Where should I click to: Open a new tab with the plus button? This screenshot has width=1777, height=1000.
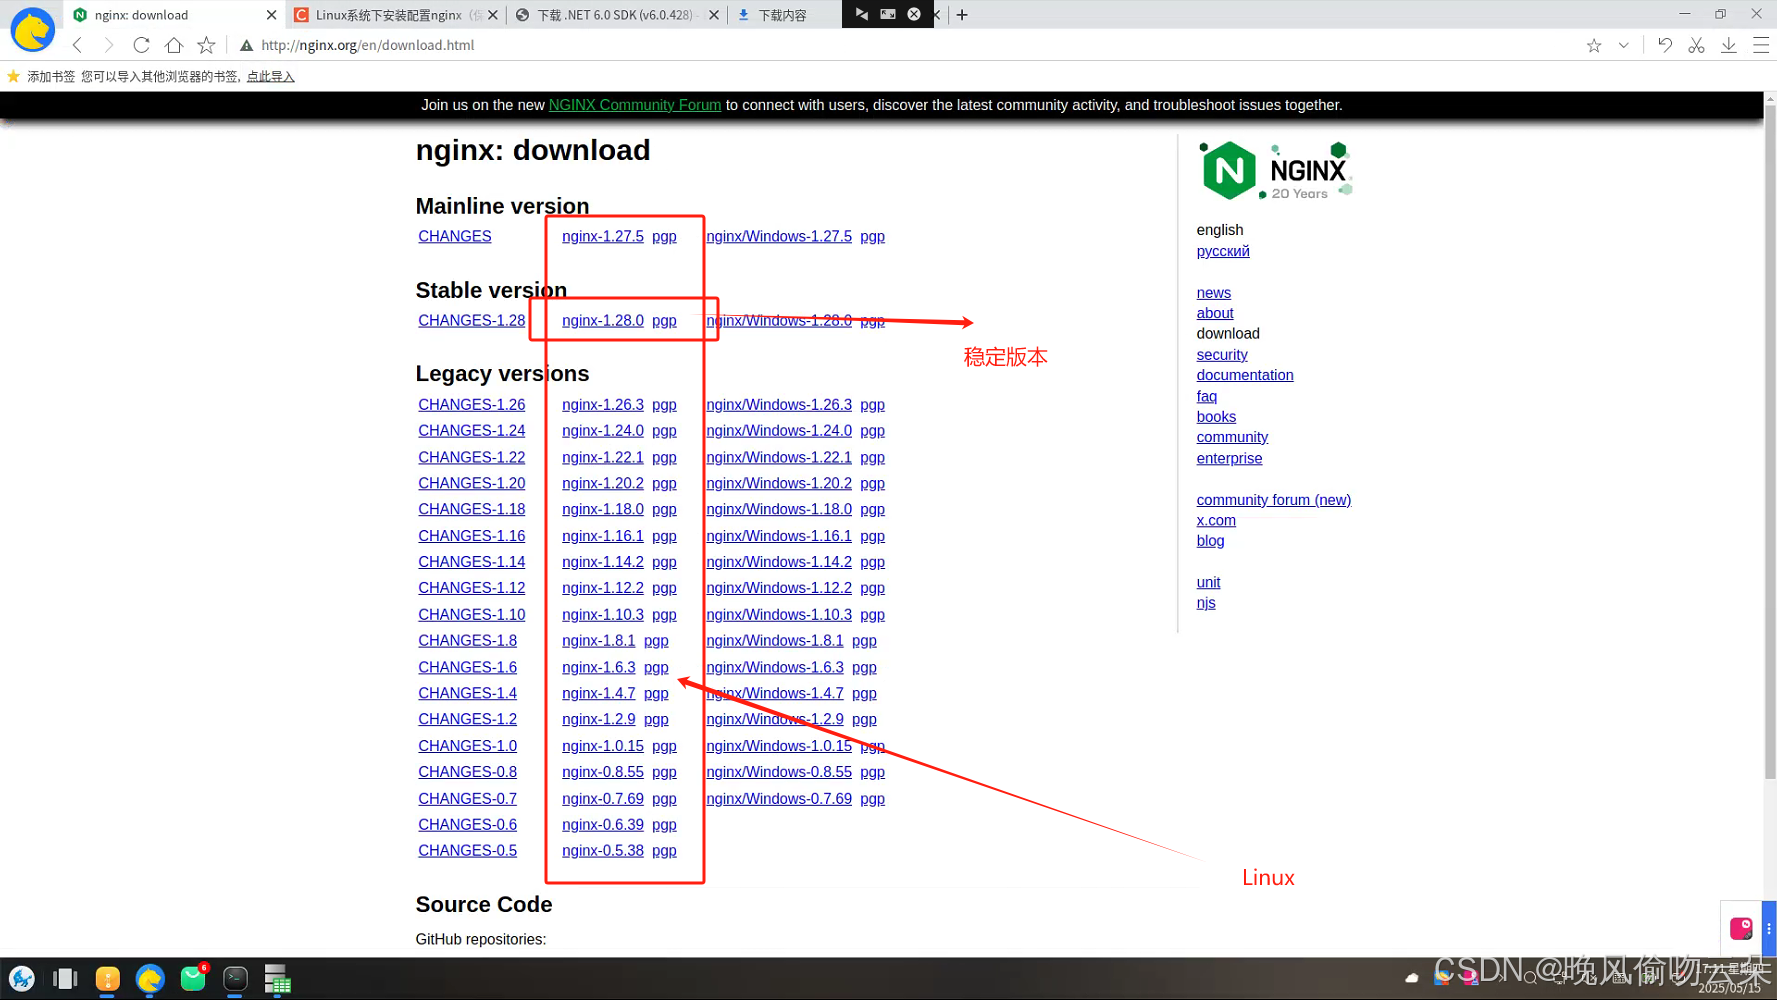(962, 15)
